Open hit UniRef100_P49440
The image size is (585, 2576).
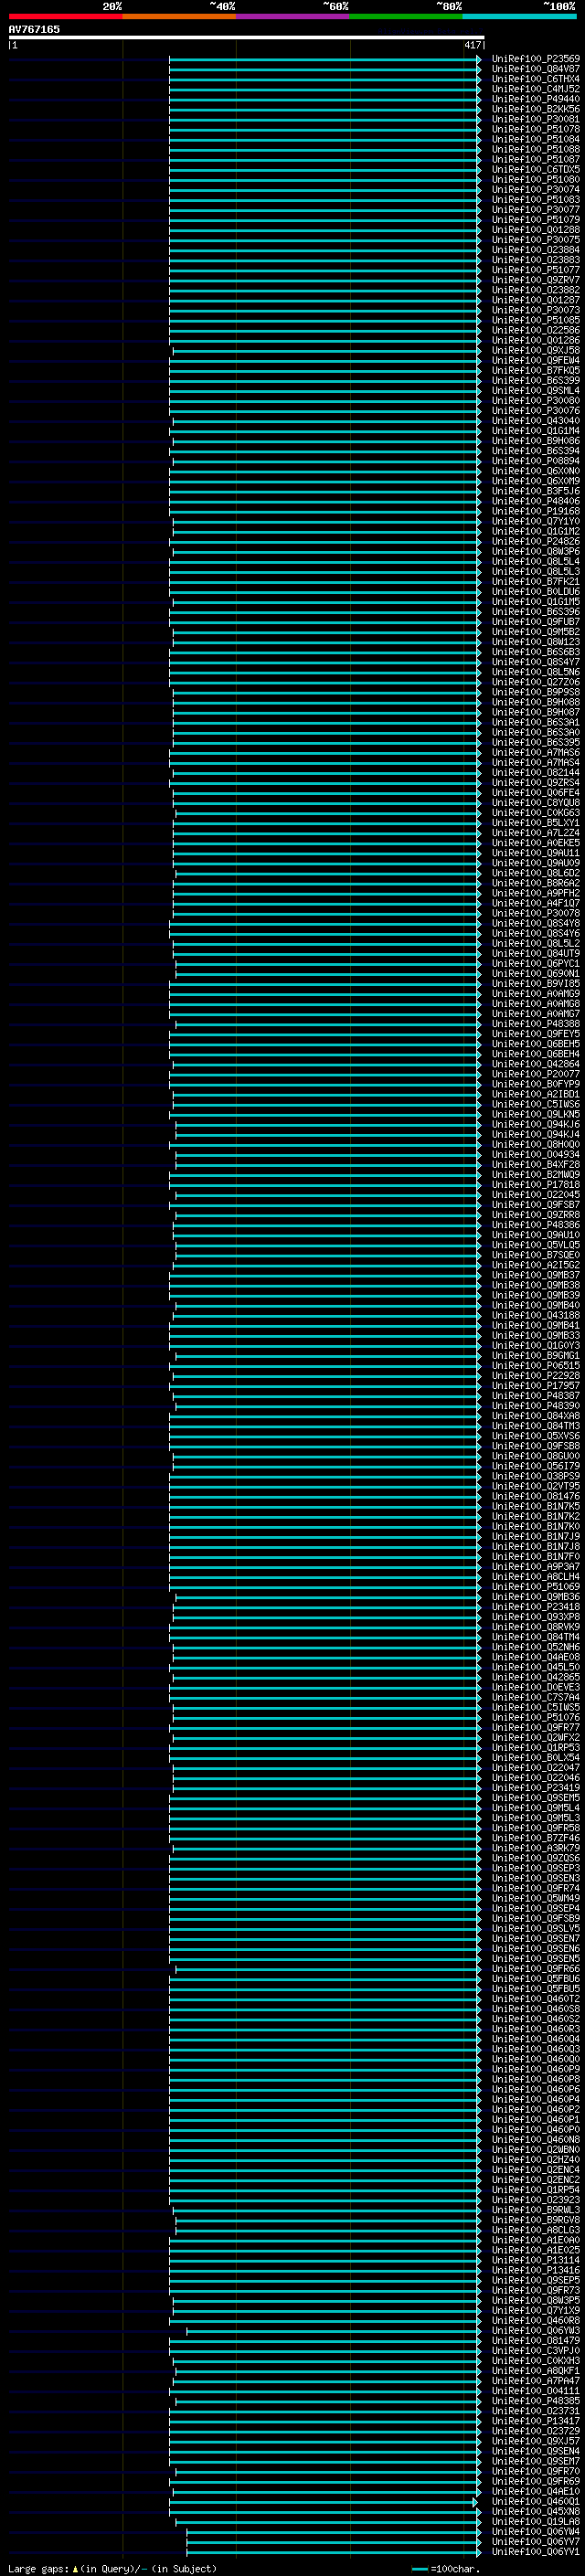[535, 99]
